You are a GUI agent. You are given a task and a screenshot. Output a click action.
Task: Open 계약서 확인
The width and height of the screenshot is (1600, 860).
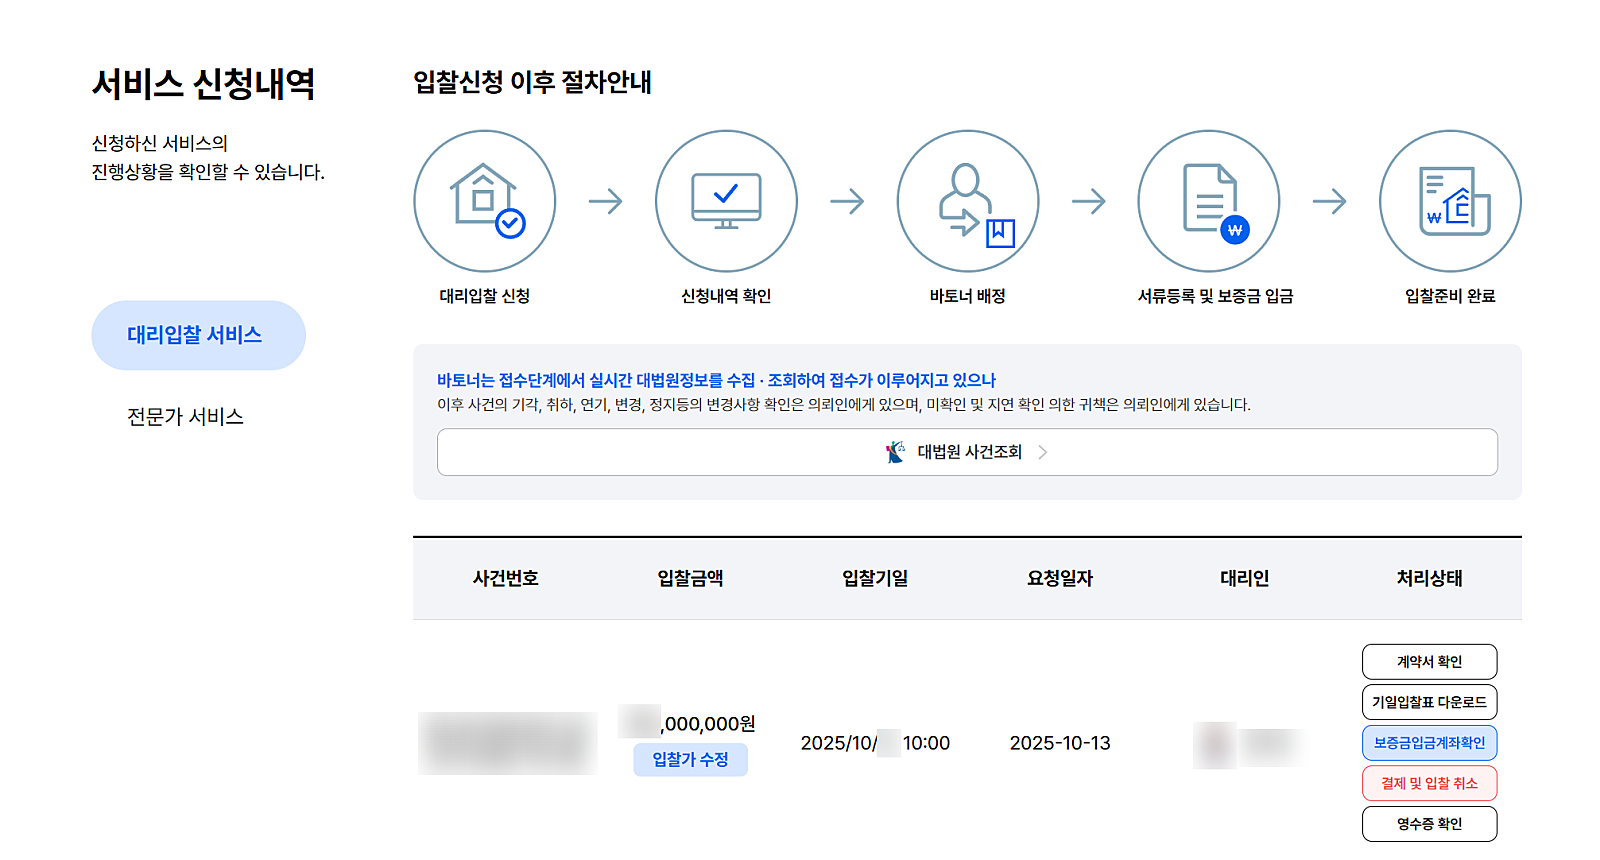click(x=1429, y=662)
